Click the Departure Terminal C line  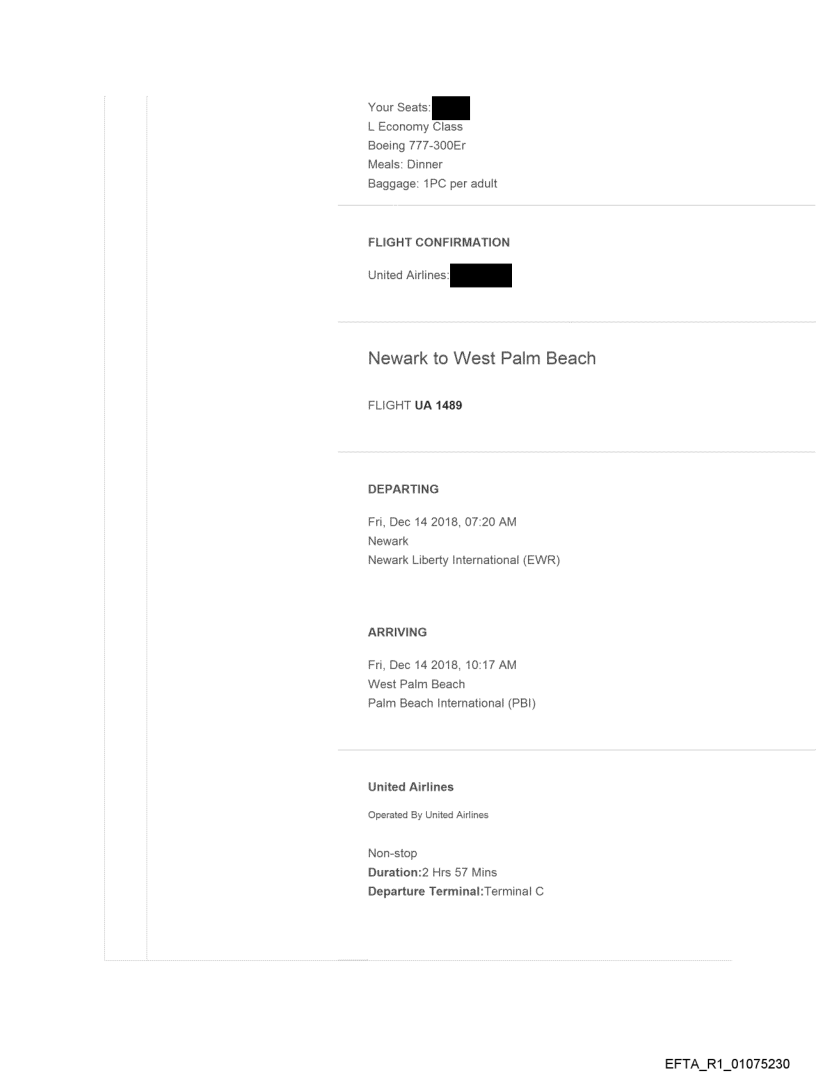(x=455, y=891)
